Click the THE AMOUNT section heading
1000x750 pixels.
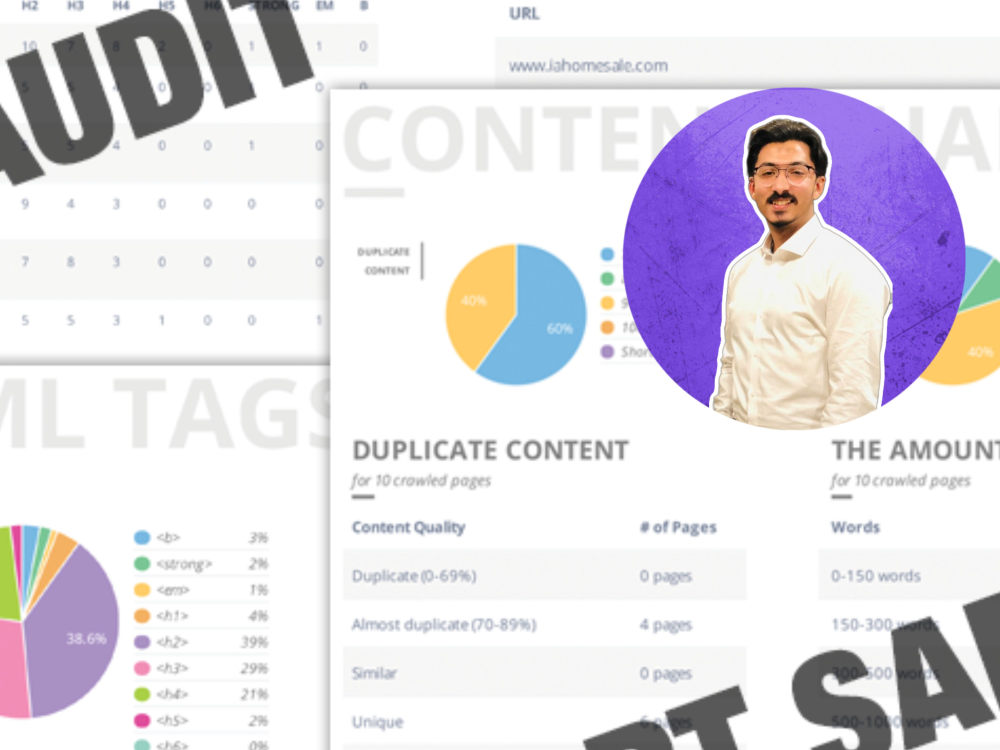click(916, 450)
